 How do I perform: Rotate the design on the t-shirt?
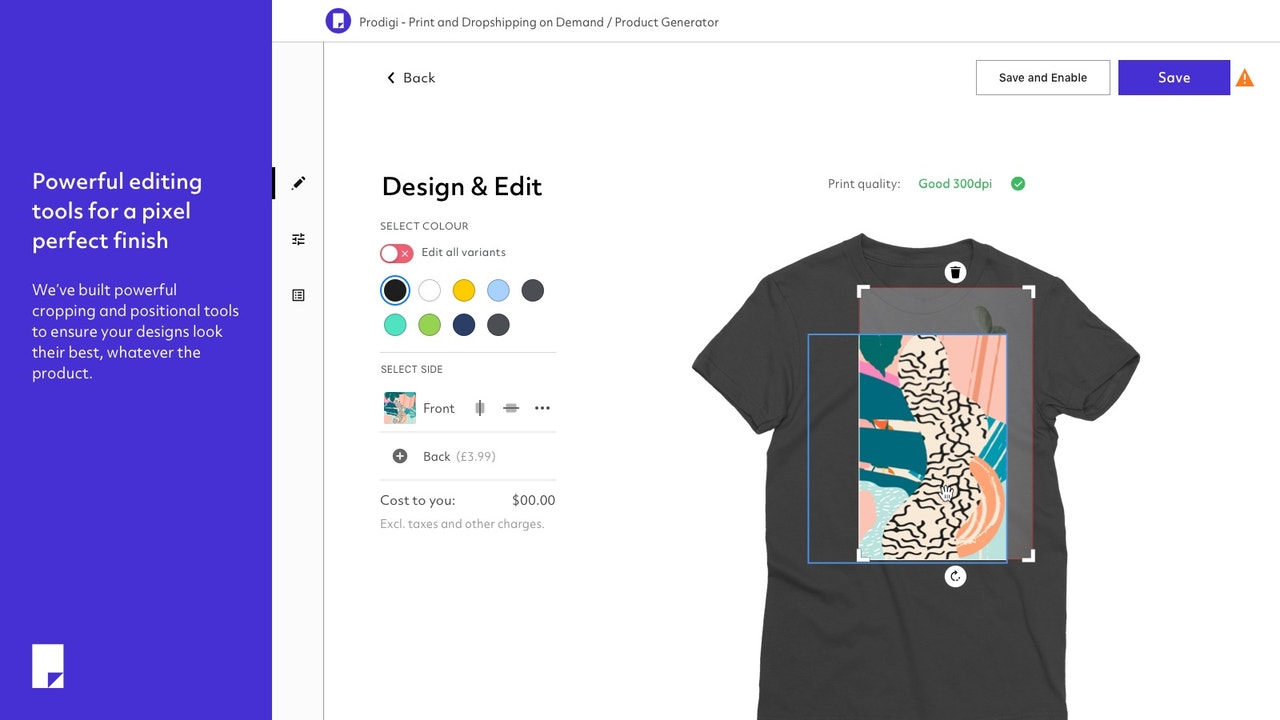coord(955,576)
